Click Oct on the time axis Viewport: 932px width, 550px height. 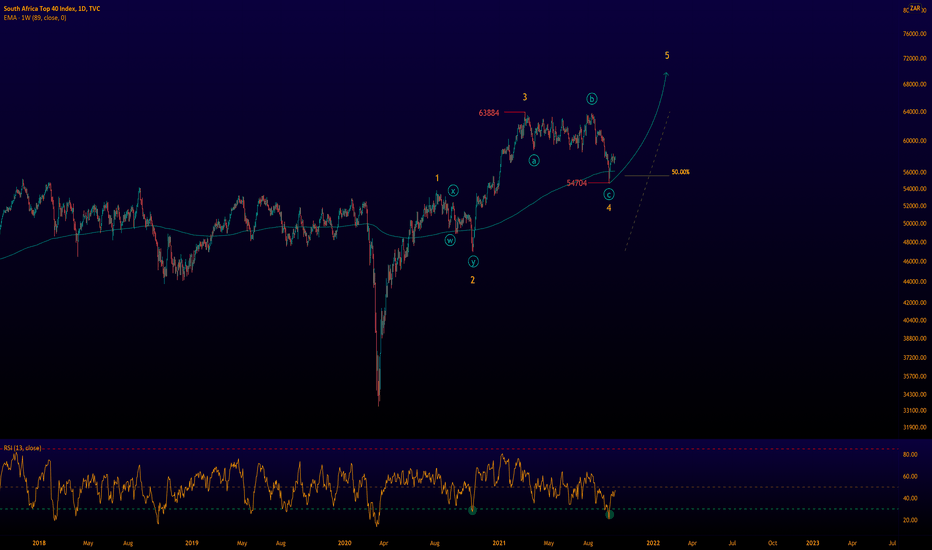(x=772, y=543)
